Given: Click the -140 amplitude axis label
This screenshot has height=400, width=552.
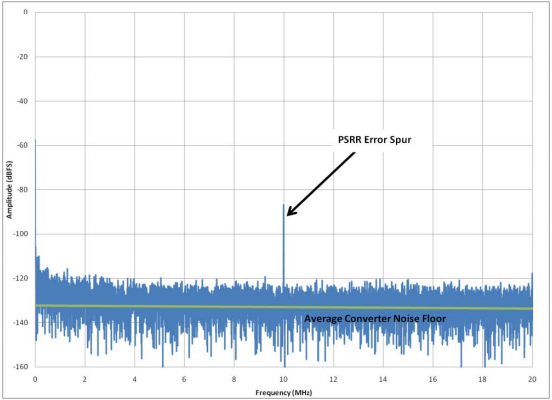Looking at the screenshot, I should tap(21, 323).
